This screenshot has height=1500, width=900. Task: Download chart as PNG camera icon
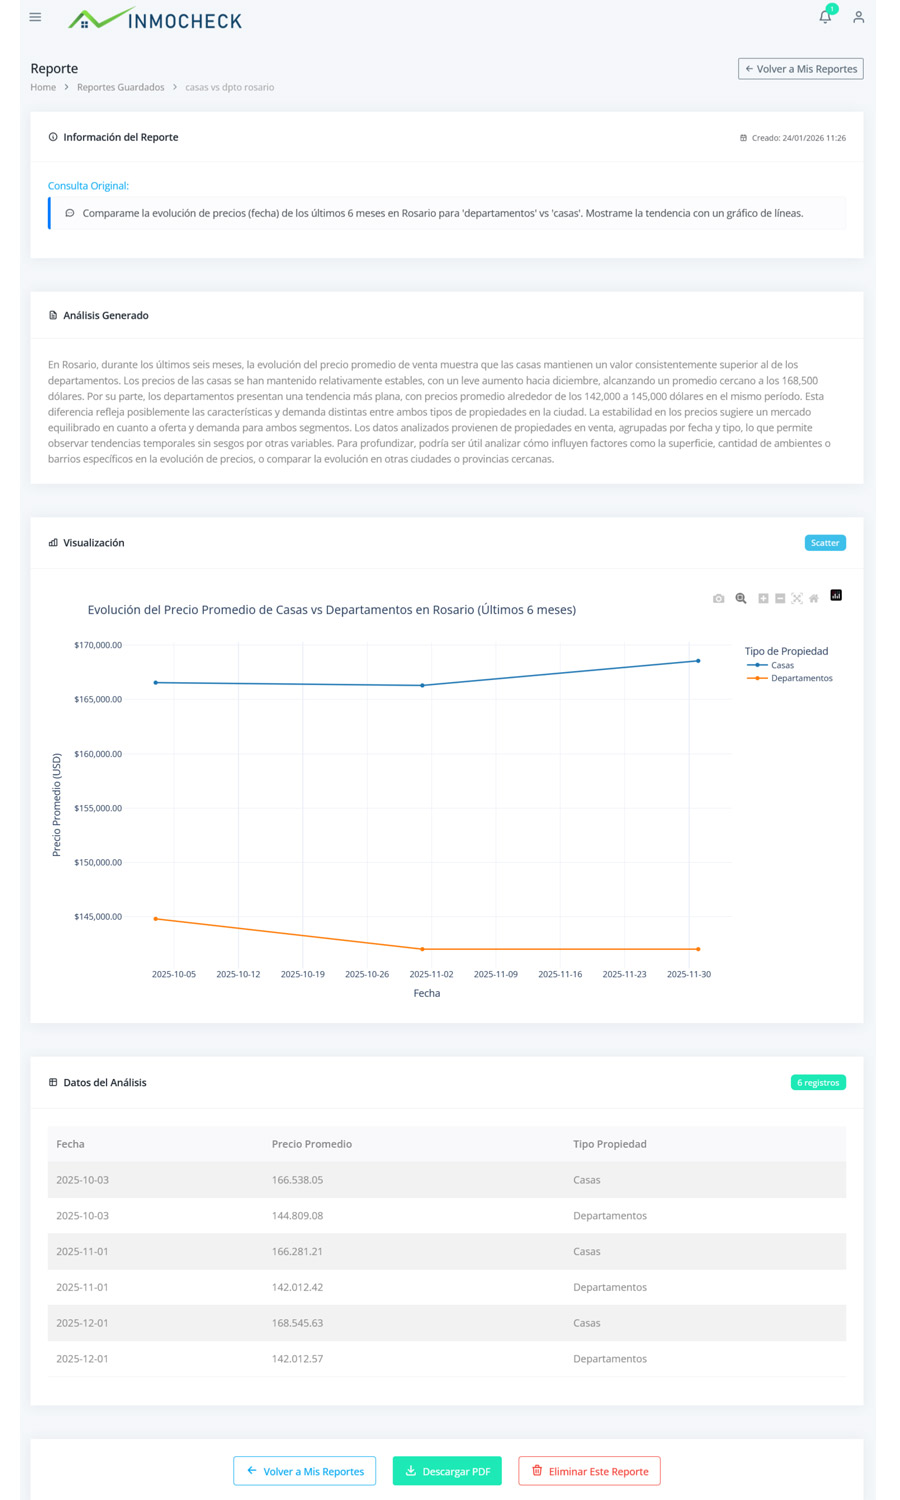pyautogui.click(x=718, y=598)
